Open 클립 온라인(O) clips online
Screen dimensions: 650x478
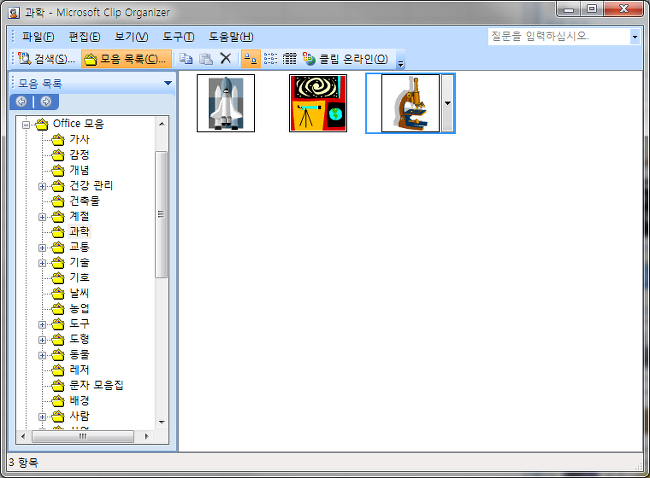pyautogui.click(x=345, y=59)
